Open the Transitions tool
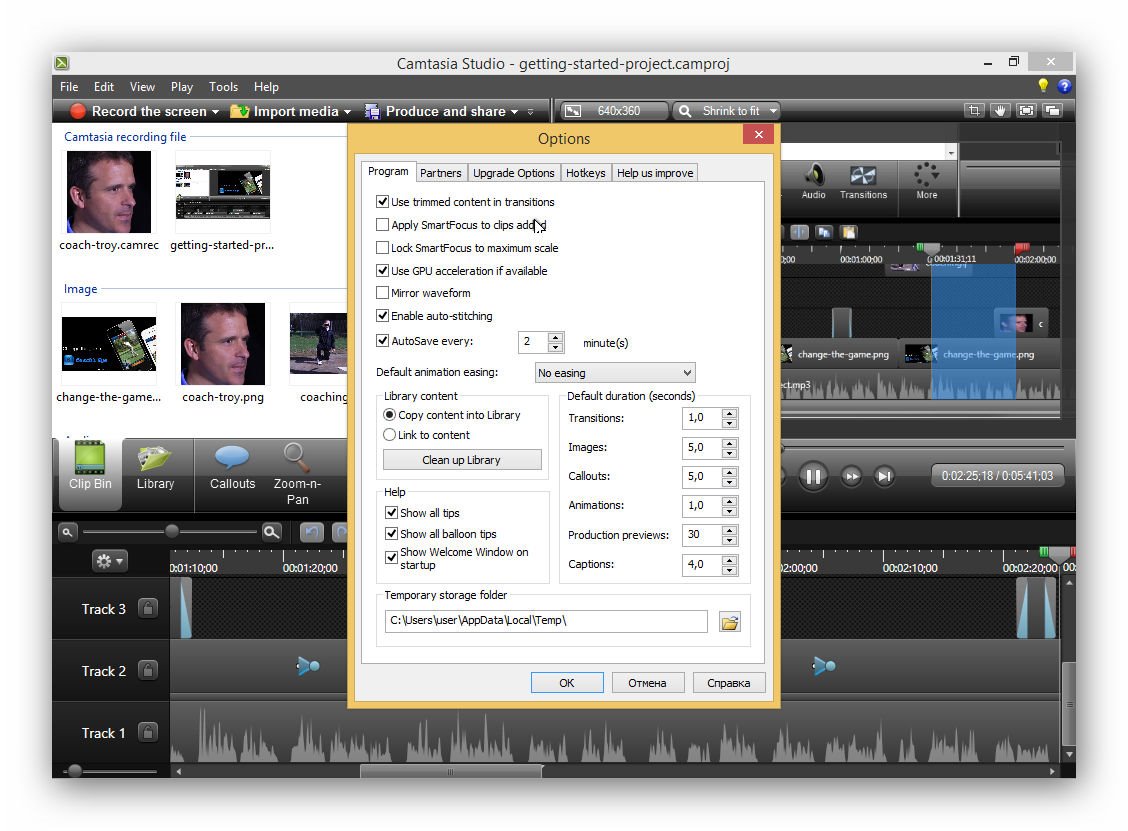 (863, 181)
